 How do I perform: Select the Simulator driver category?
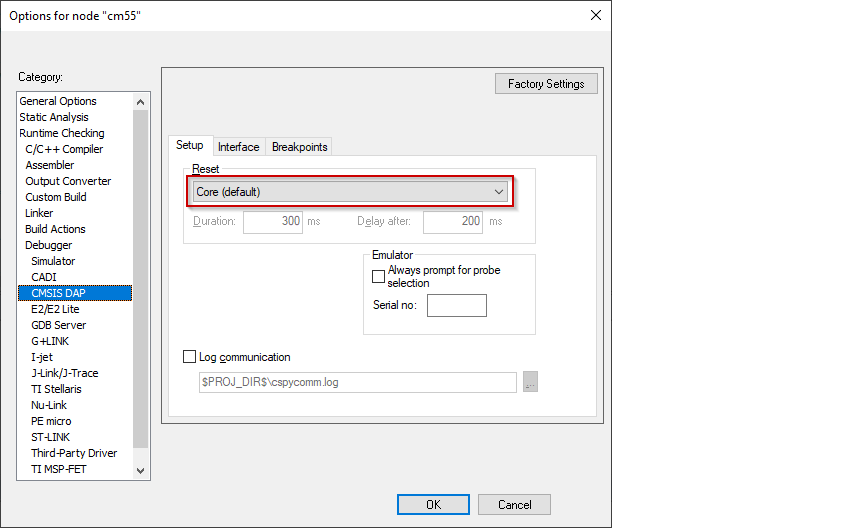pos(53,261)
